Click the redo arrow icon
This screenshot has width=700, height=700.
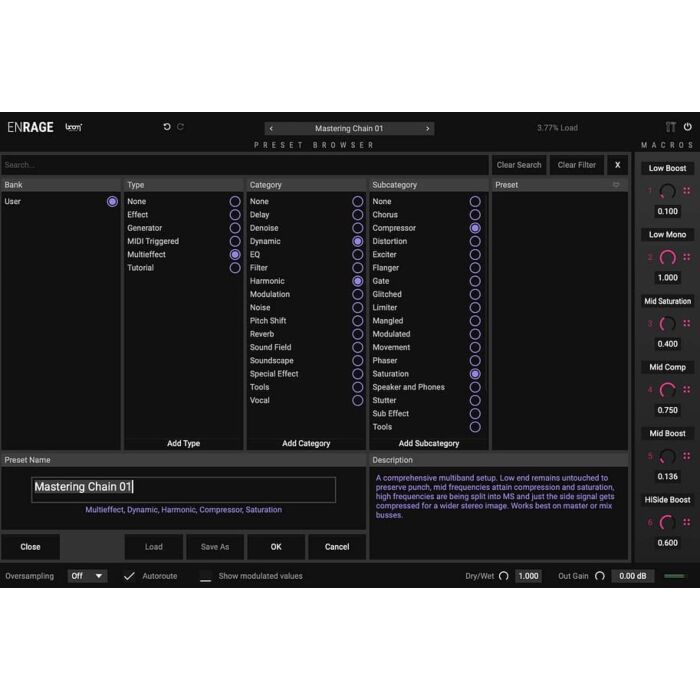coord(180,127)
